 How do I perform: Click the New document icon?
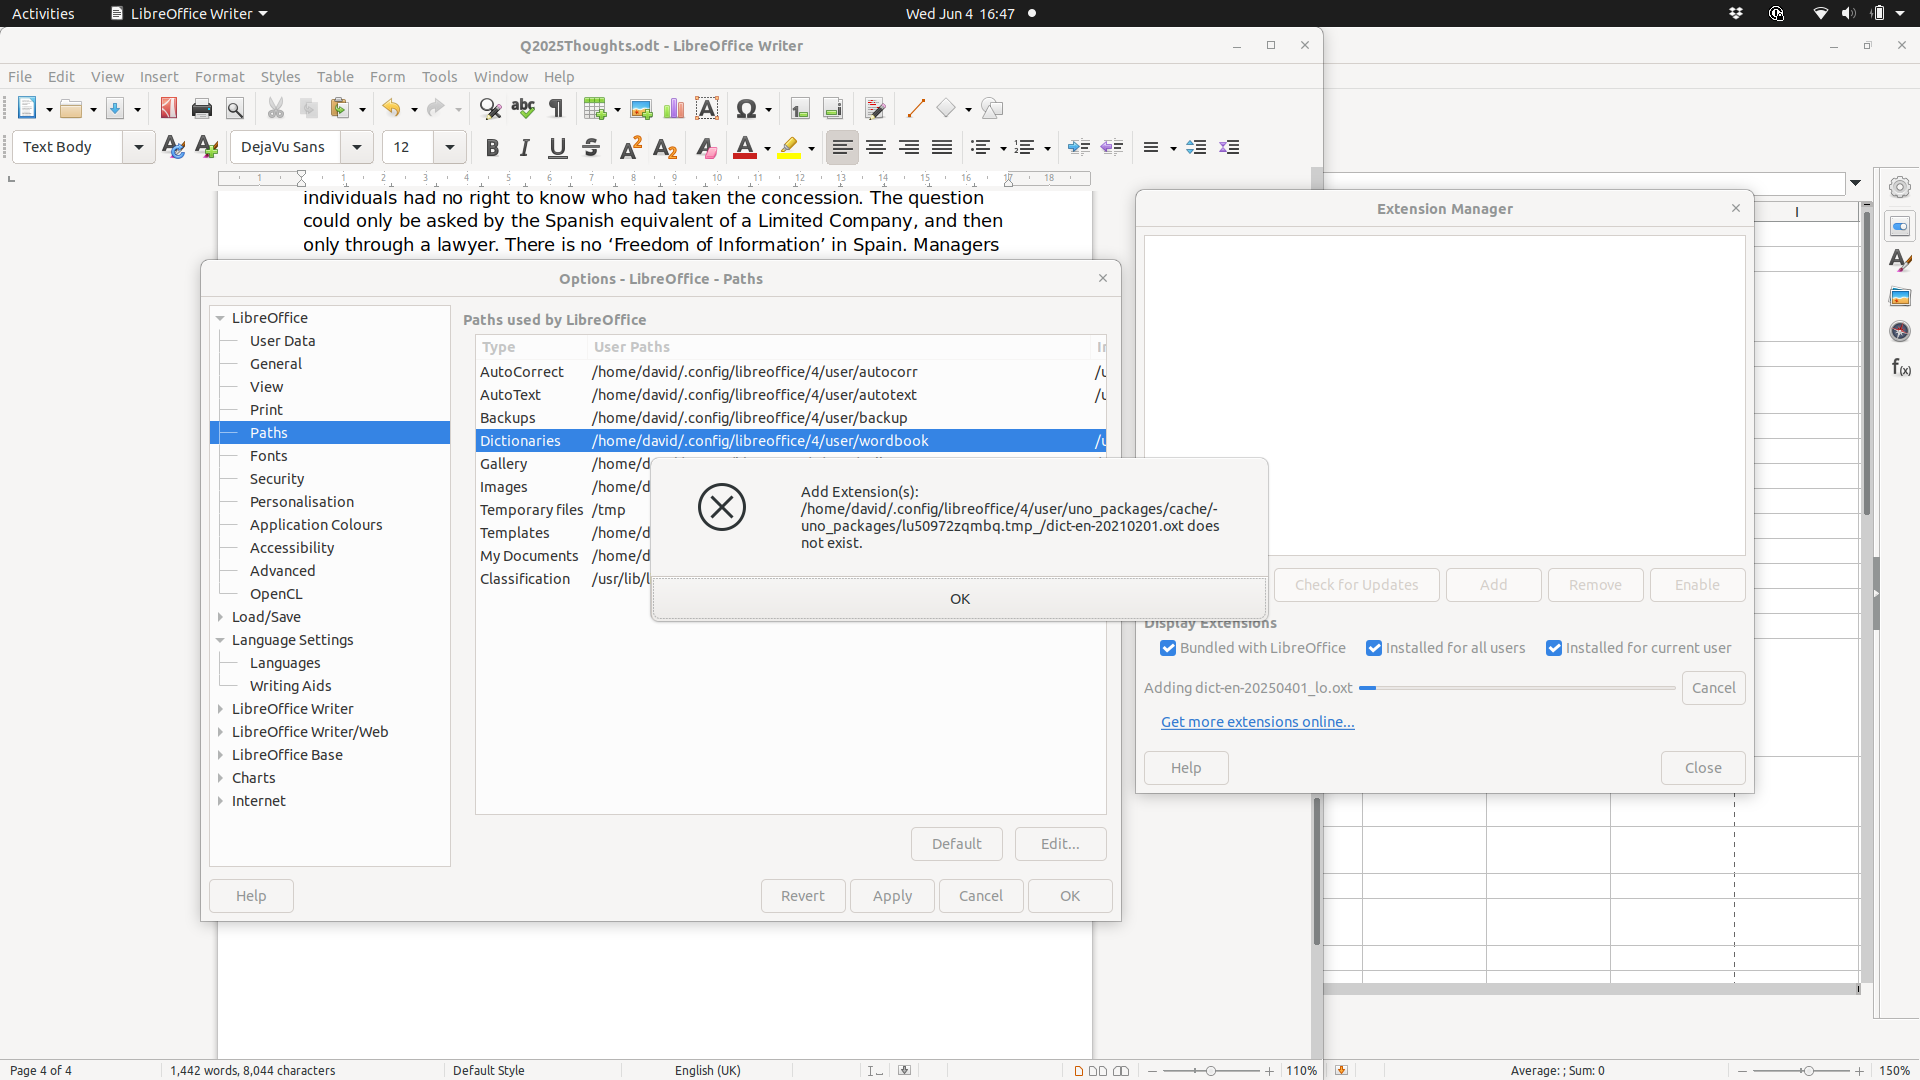[x=27, y=108]
